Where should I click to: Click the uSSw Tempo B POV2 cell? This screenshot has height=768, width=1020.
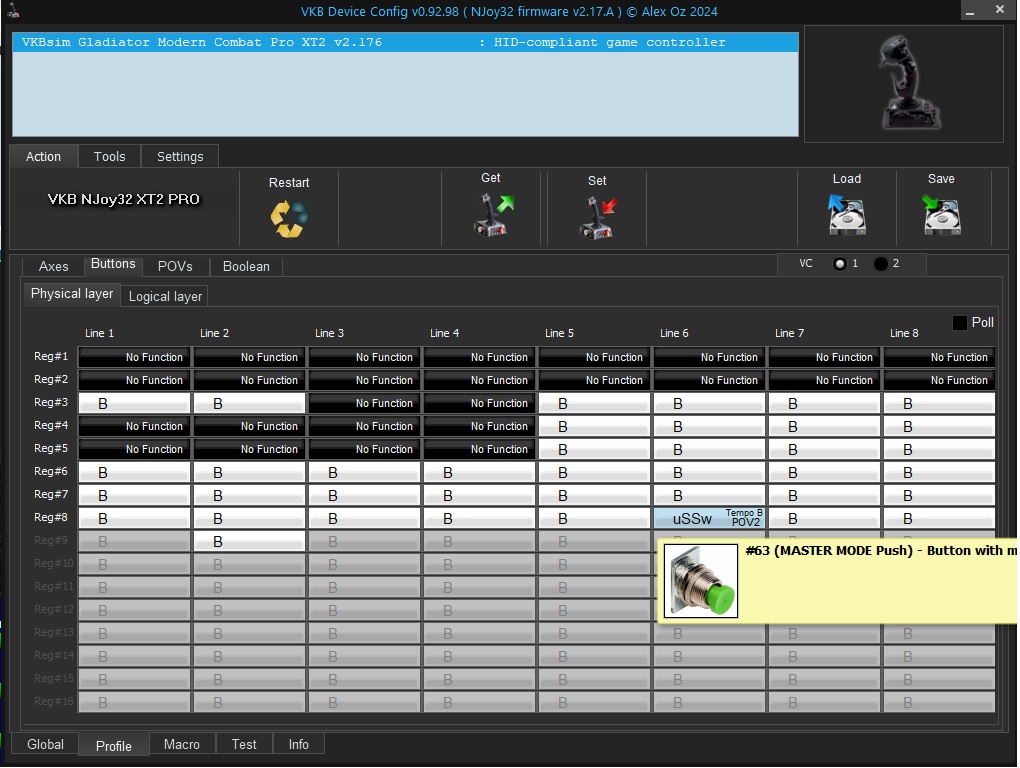(709, 518)
